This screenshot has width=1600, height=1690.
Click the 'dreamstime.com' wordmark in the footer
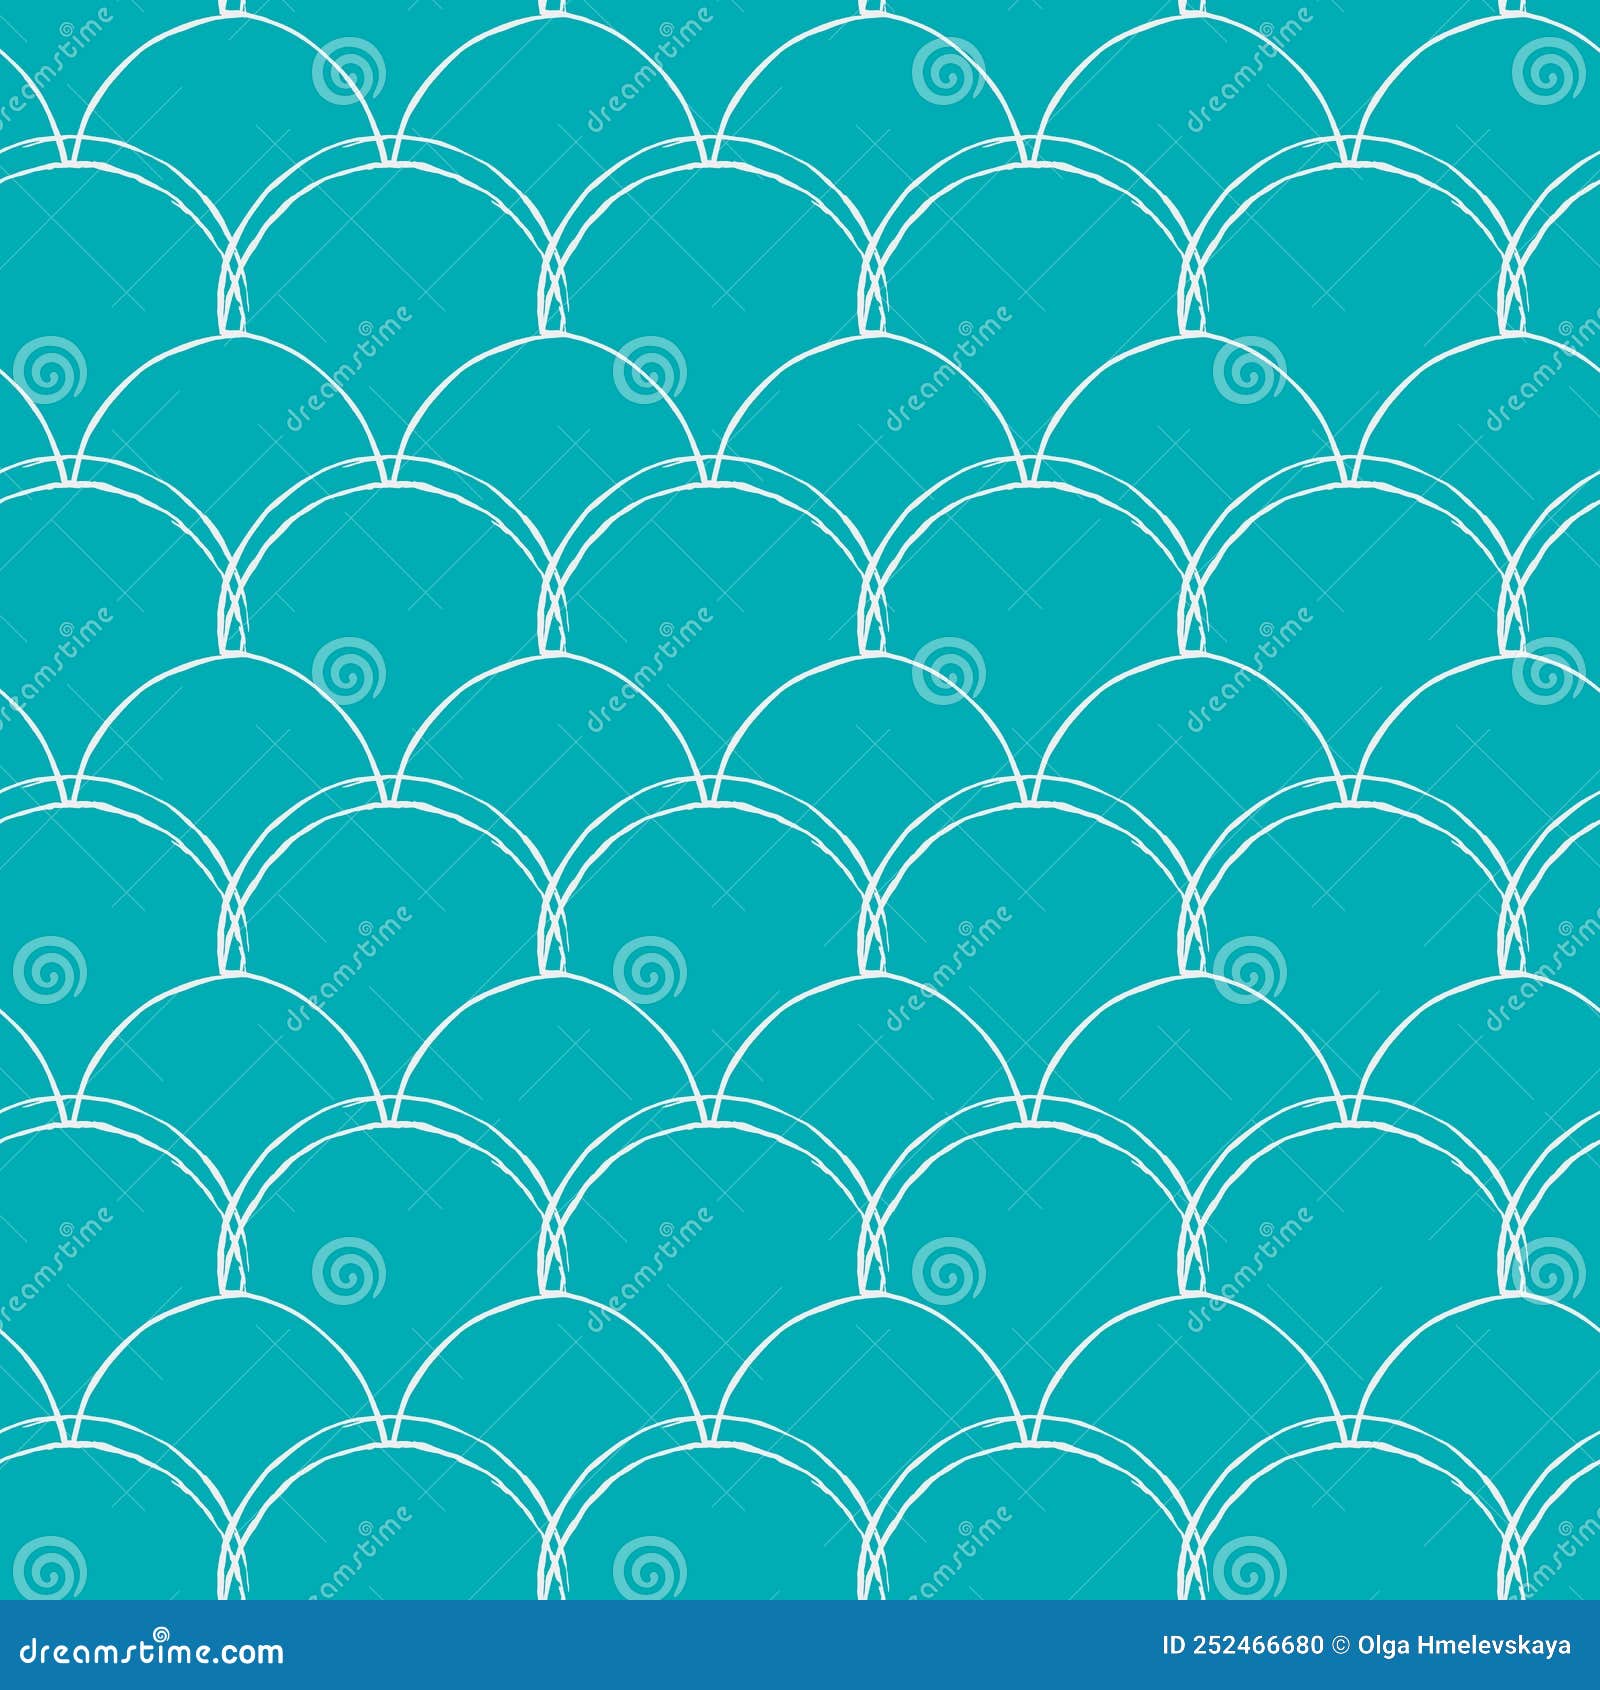pyautogui.click(x=150, y=1655)
